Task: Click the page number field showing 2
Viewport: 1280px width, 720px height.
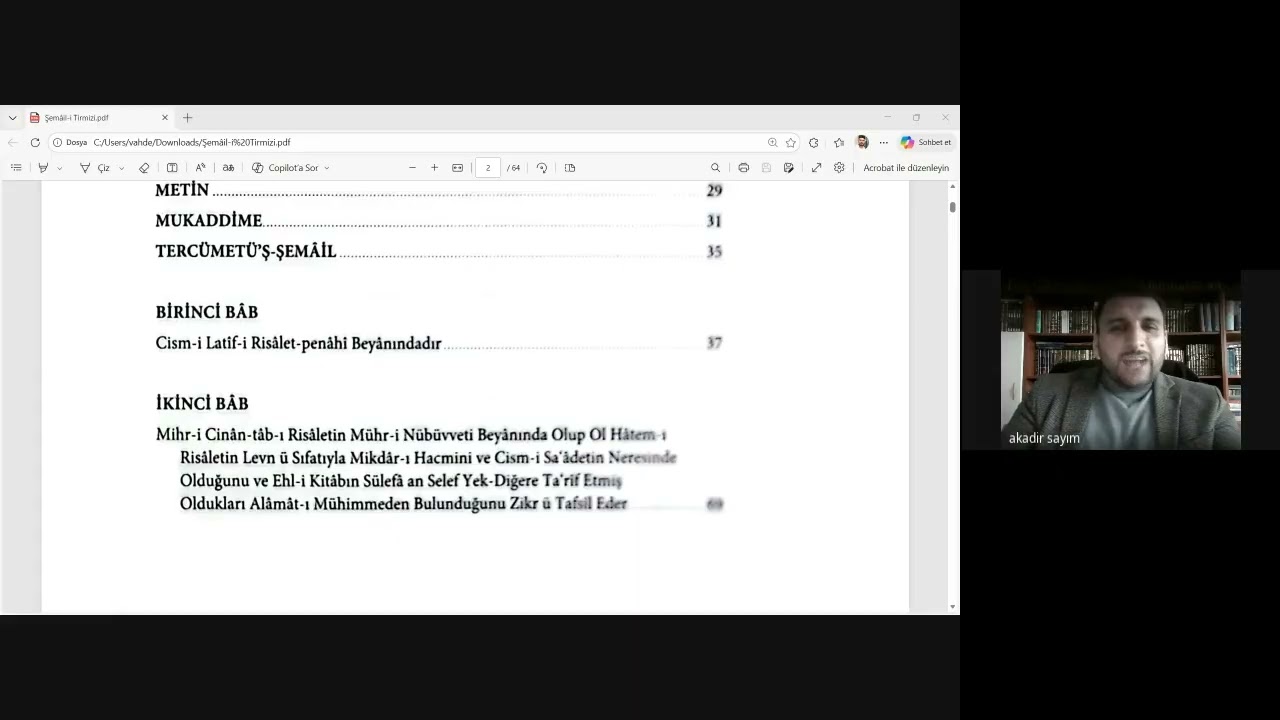Action: coord(488,168)
